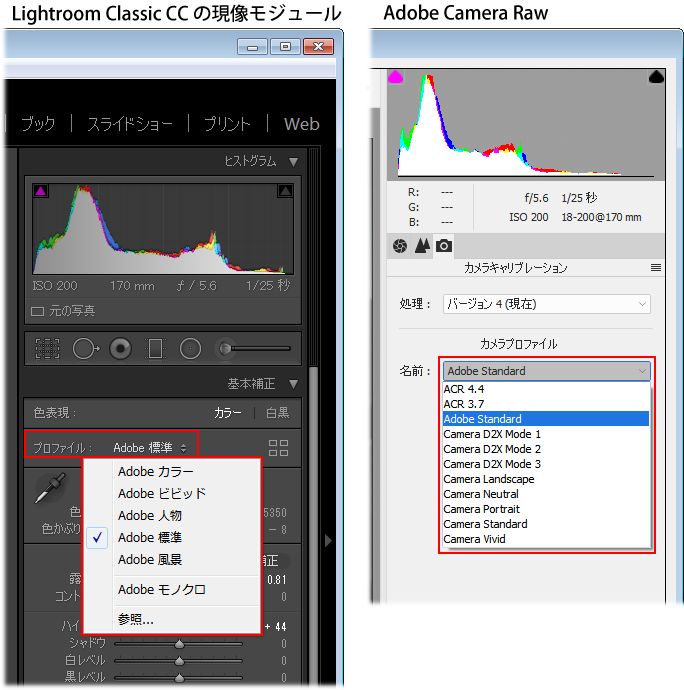The image size is (684, 690).
Task: Click the シャドウ slider handle
Action: click(179, 644)
